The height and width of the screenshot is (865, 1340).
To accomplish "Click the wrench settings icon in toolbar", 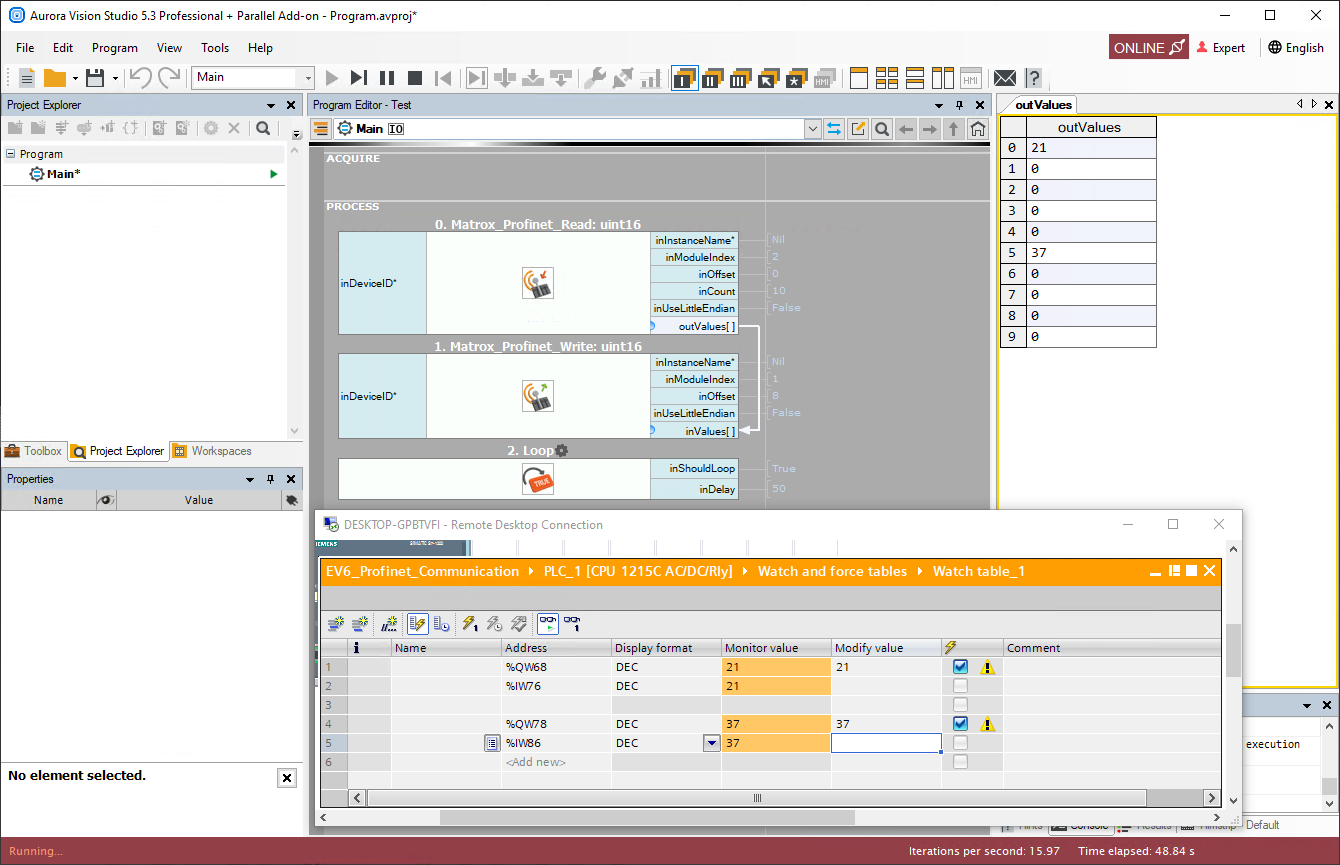I will pos(594,78).
